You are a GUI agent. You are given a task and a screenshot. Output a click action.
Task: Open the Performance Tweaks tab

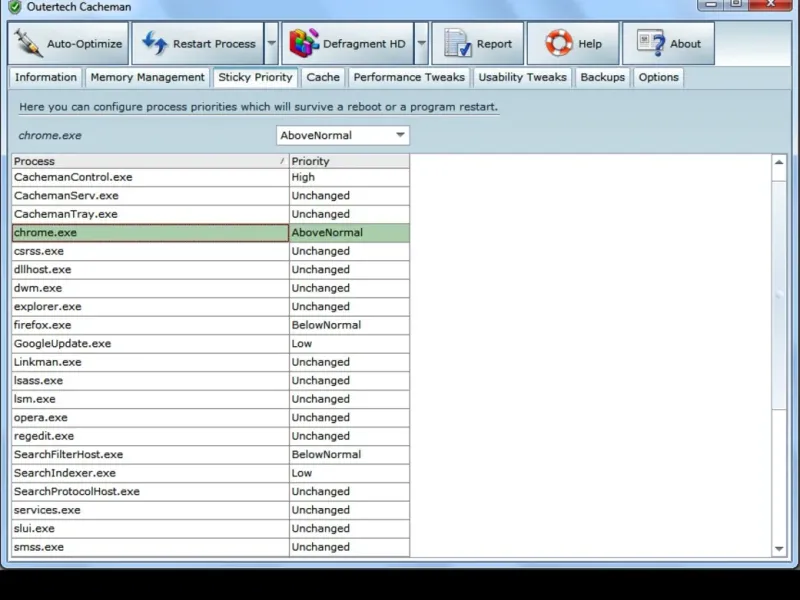[409, 77]
